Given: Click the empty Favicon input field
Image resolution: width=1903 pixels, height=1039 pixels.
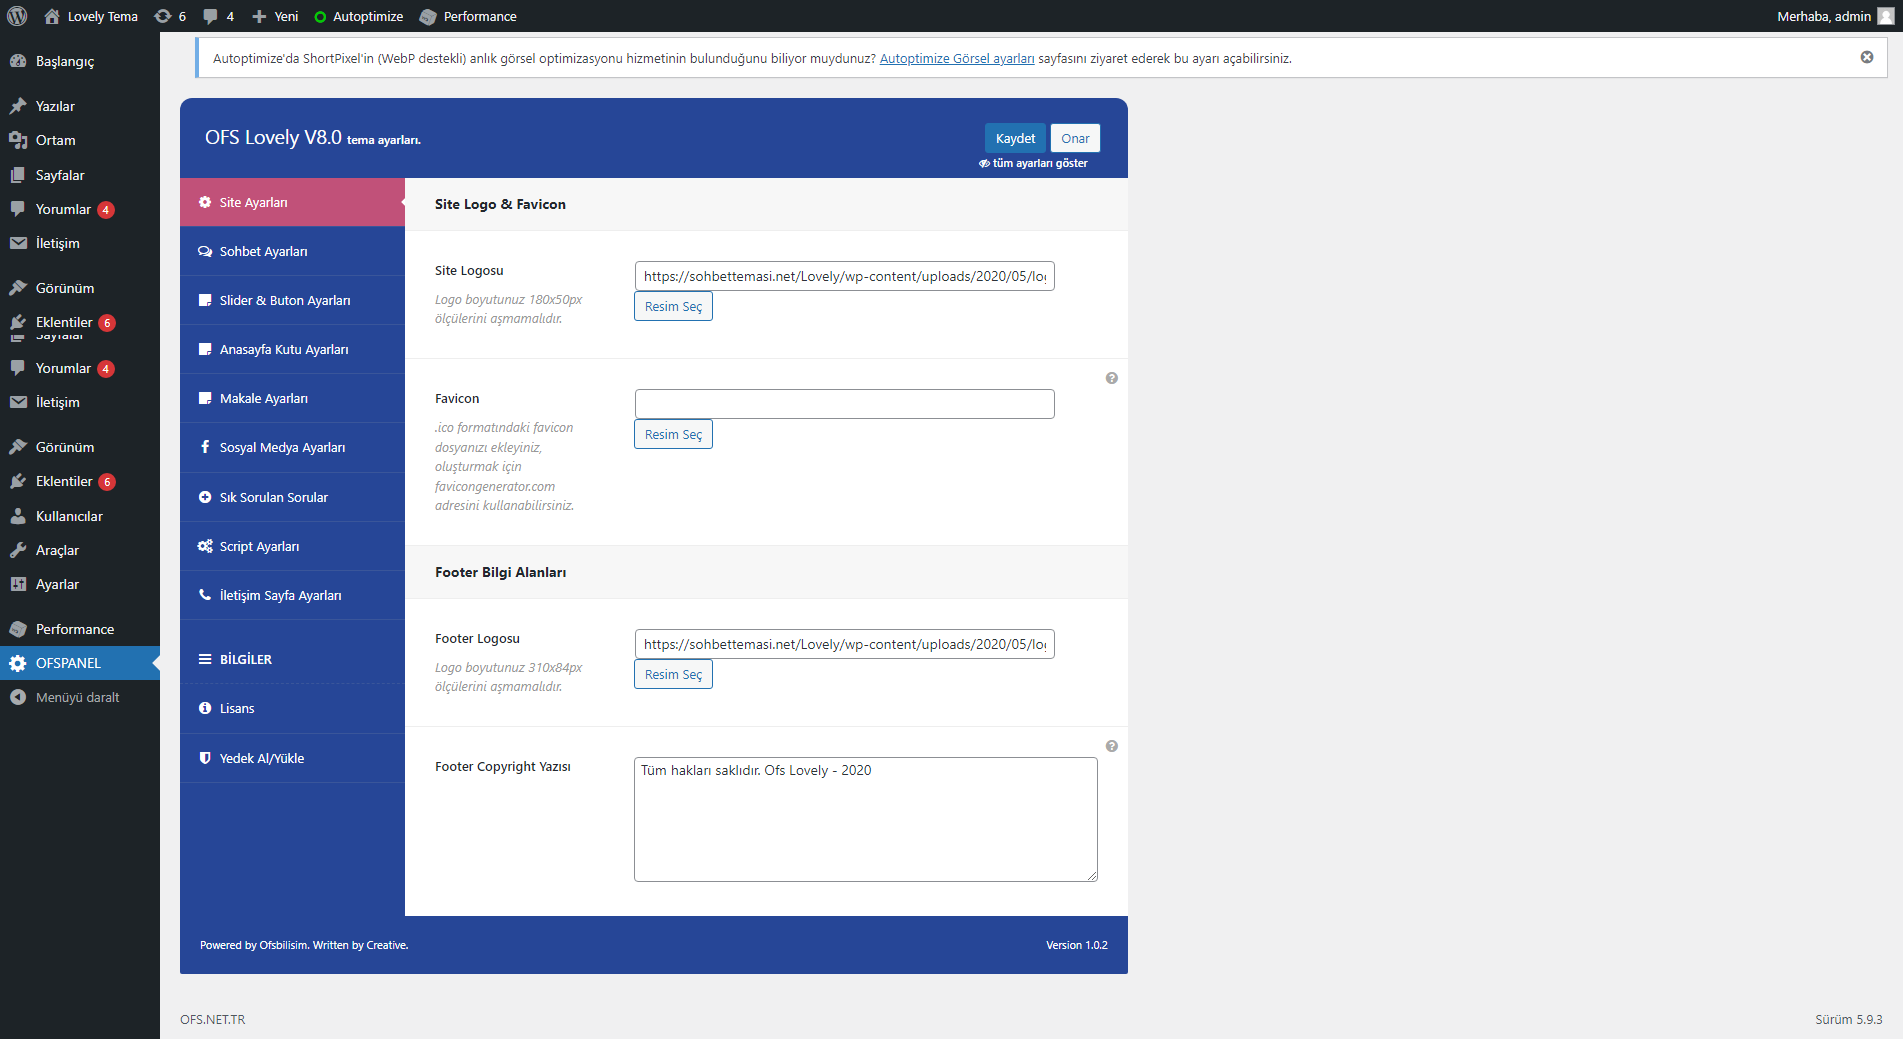Looking at the screenshot, I should click(844, 404).
